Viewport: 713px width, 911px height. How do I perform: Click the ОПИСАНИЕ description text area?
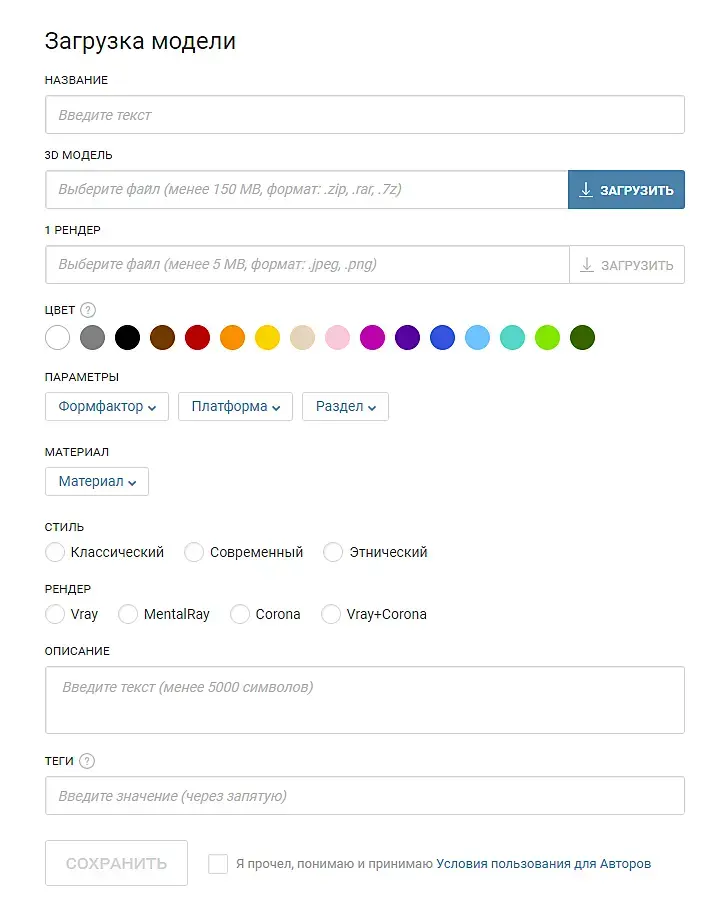(364, 700)
